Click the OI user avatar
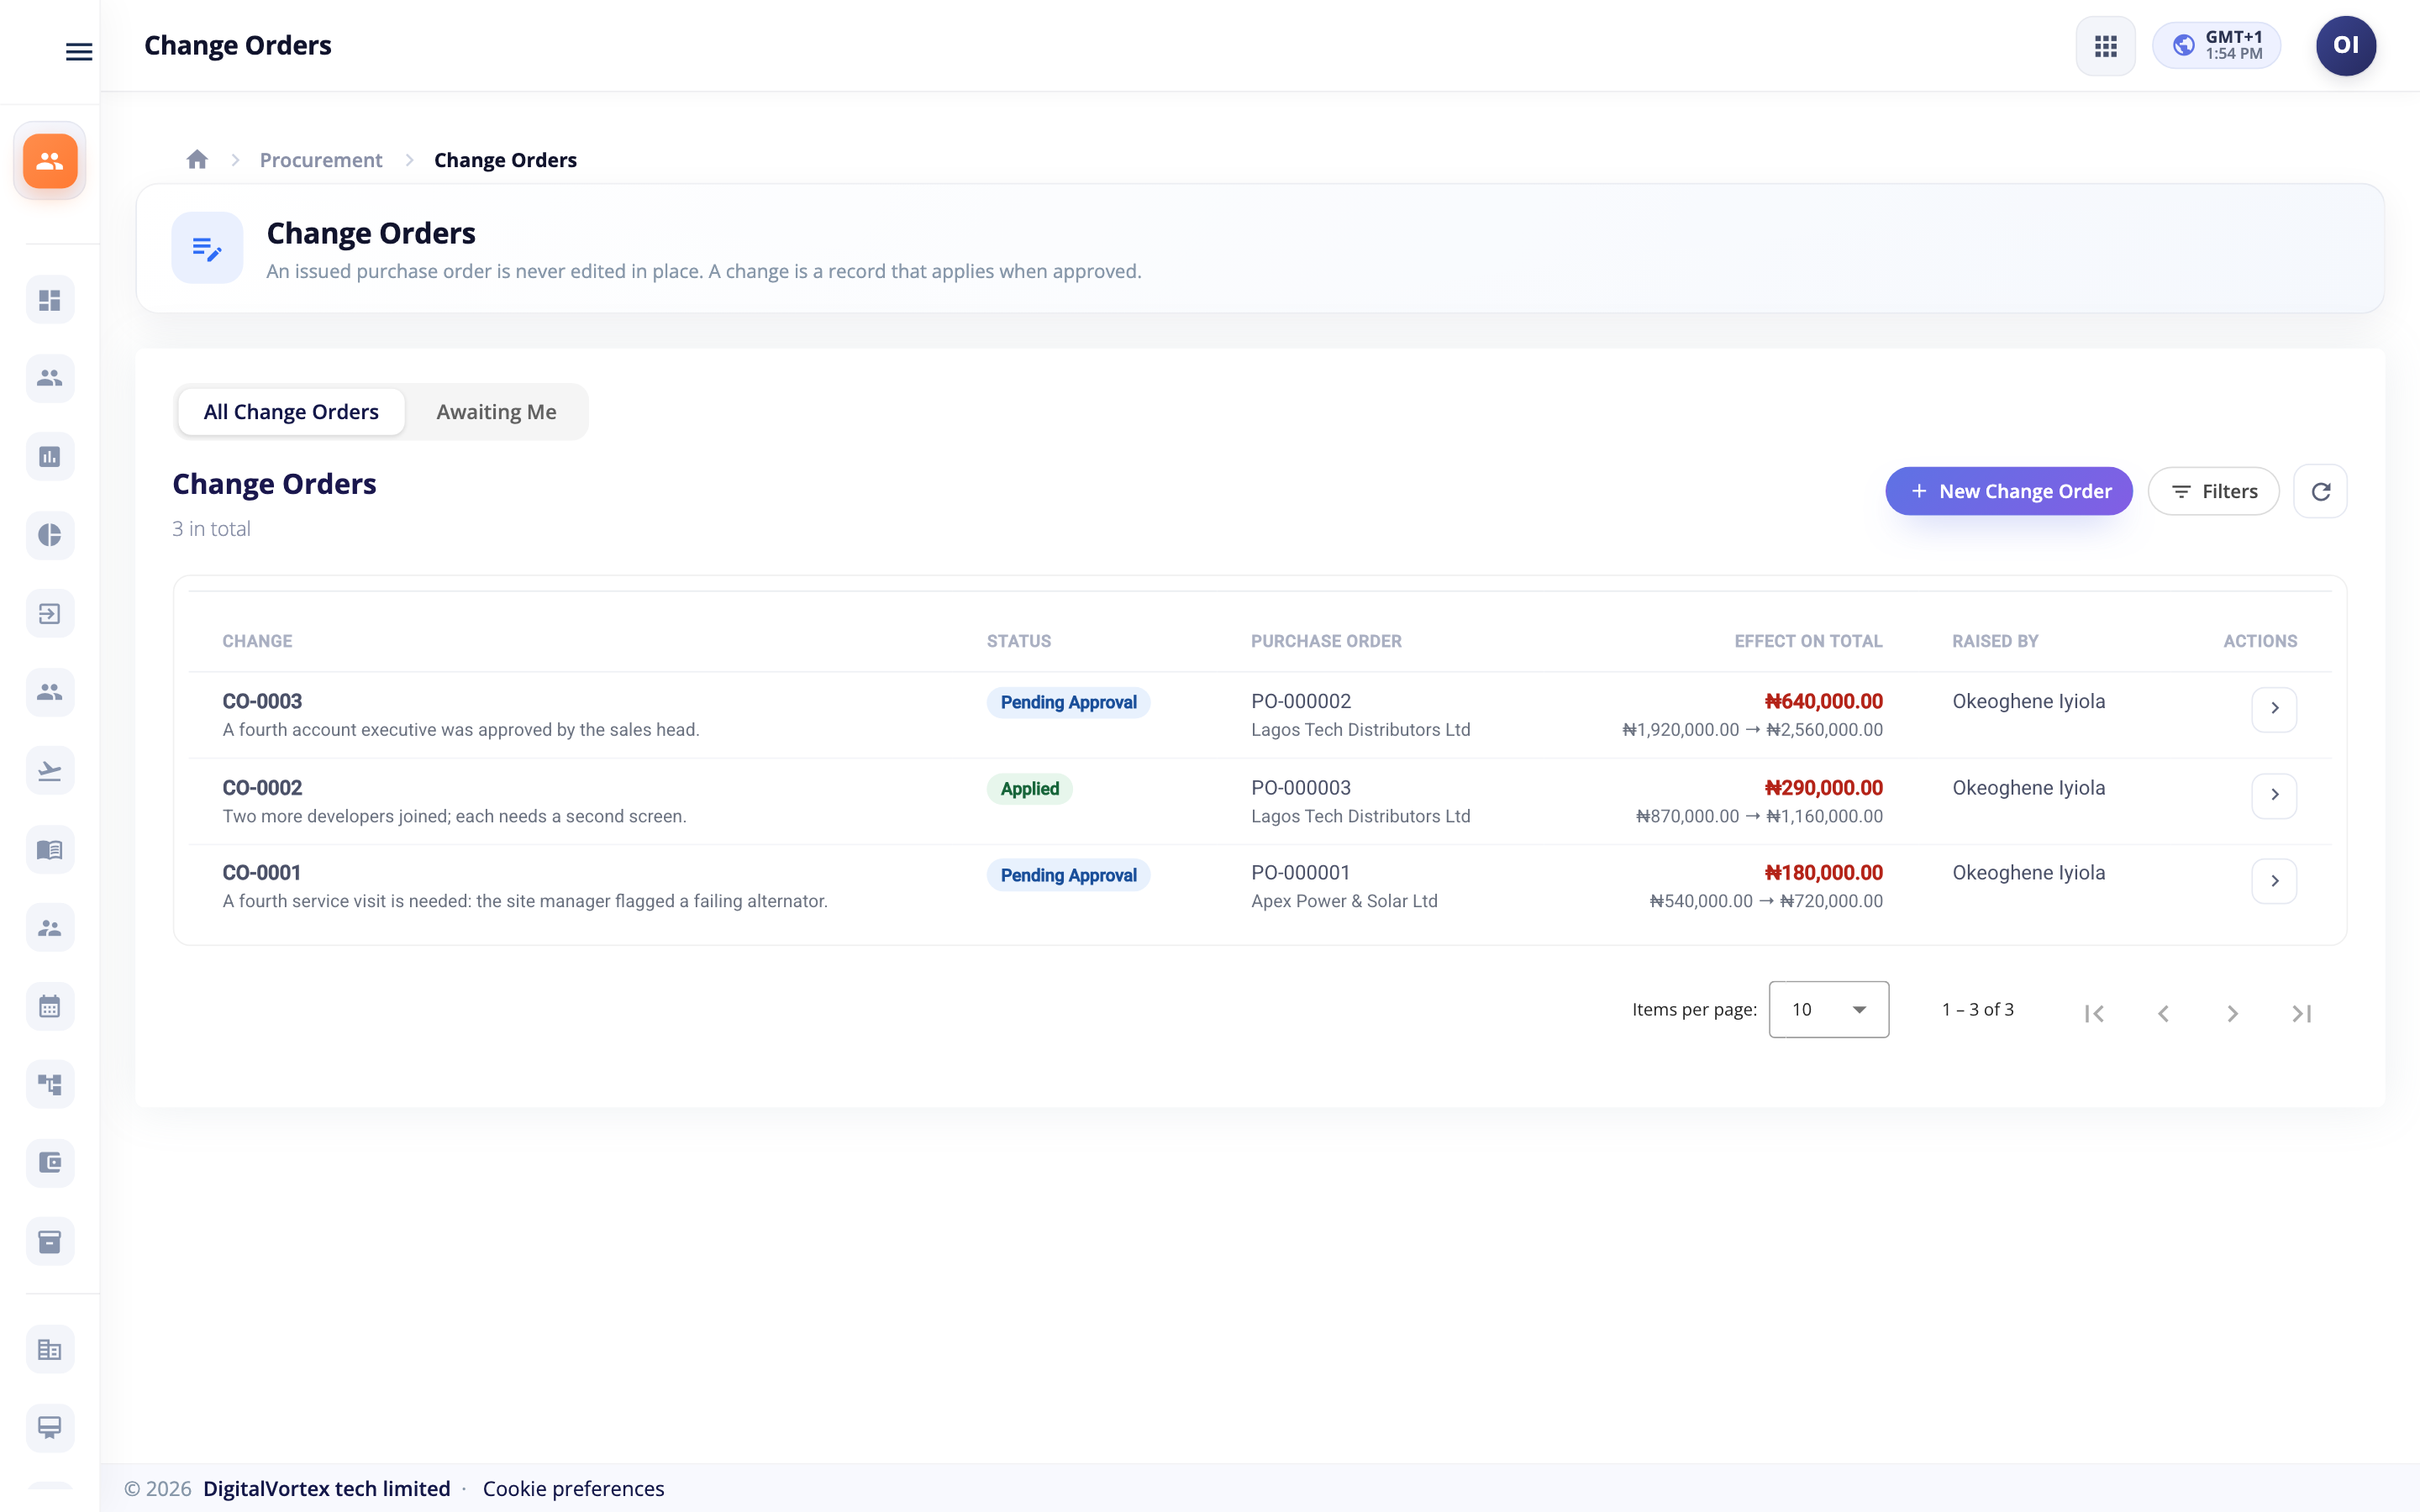 click(2345, 46)
